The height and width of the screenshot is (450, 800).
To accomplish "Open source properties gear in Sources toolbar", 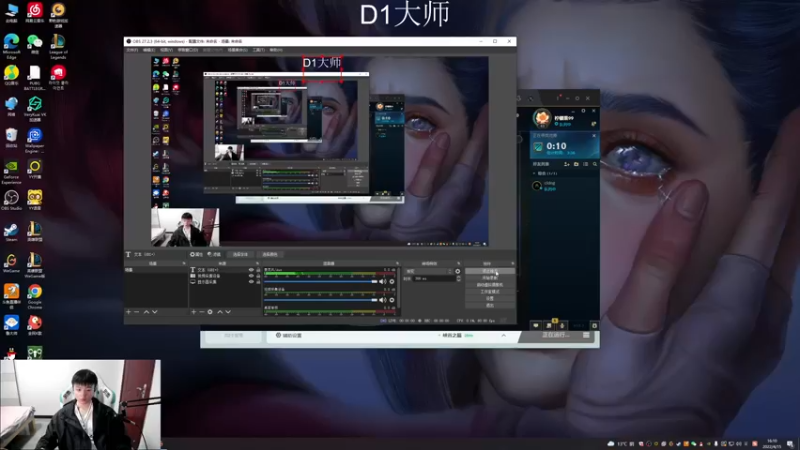I will pyautogui.click(x=210, y=312).
